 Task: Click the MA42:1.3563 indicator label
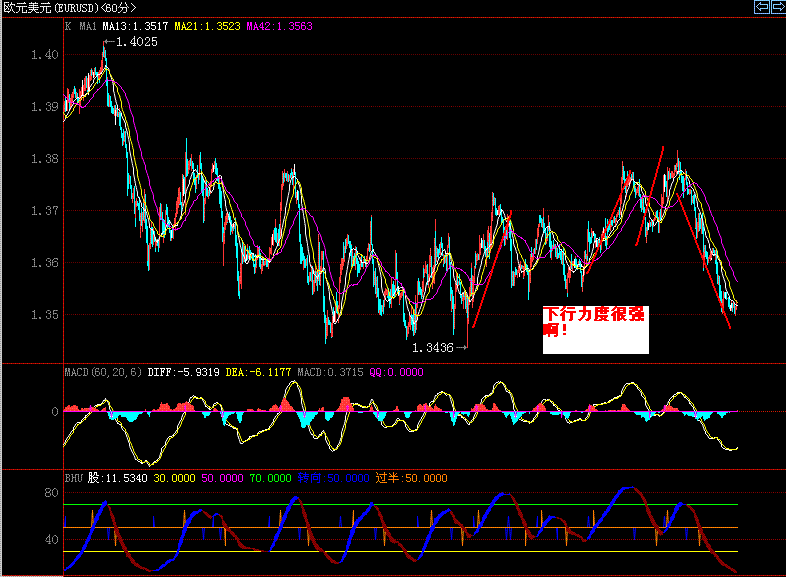click(x=280, y=26)
